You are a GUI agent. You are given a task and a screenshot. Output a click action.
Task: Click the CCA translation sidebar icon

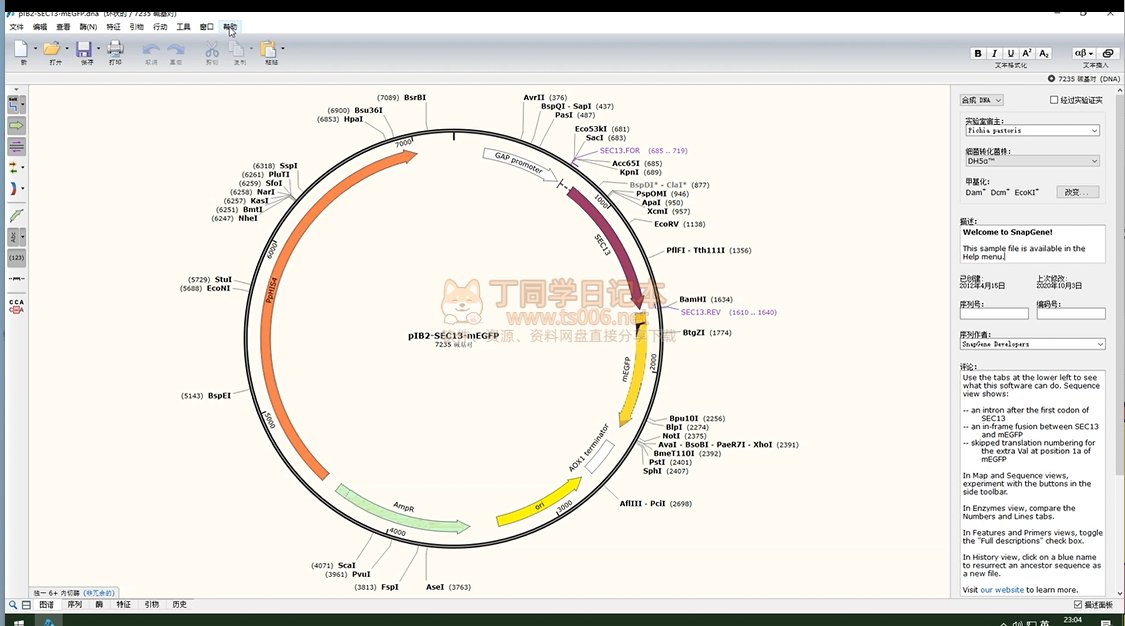click(x=17, y=306)
